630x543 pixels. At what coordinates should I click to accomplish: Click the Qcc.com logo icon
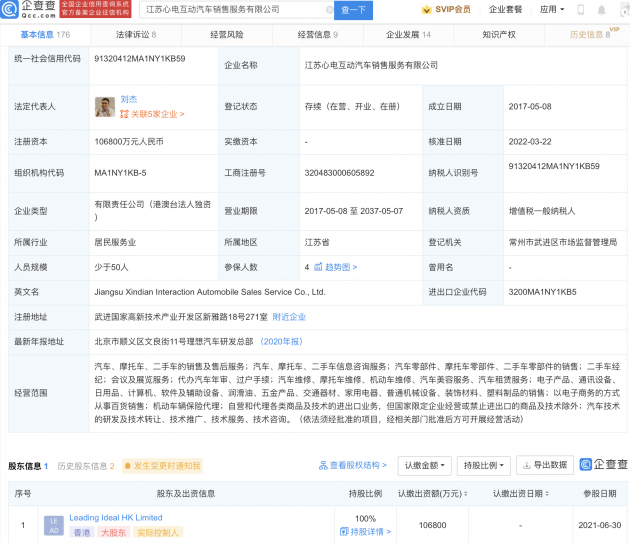pos(9,9)
